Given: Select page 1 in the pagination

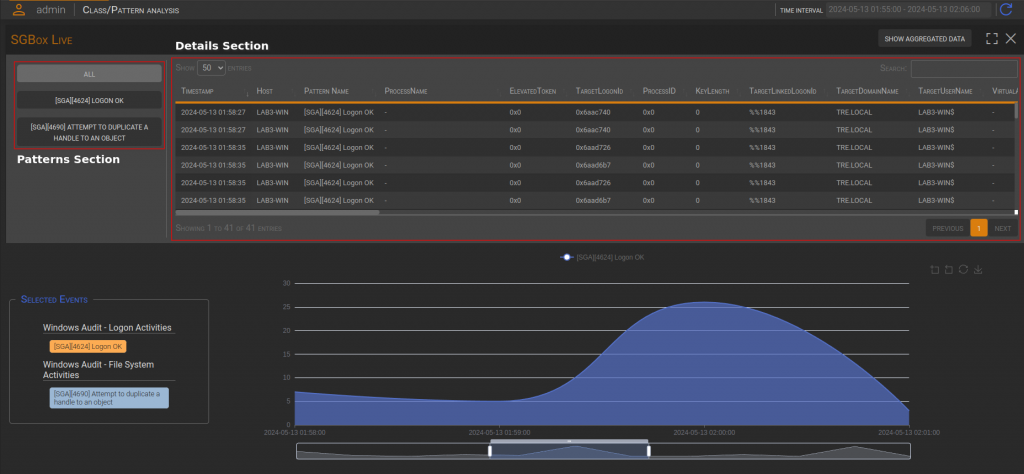Looking at the screenshot, I should click(x=979, y=228).
